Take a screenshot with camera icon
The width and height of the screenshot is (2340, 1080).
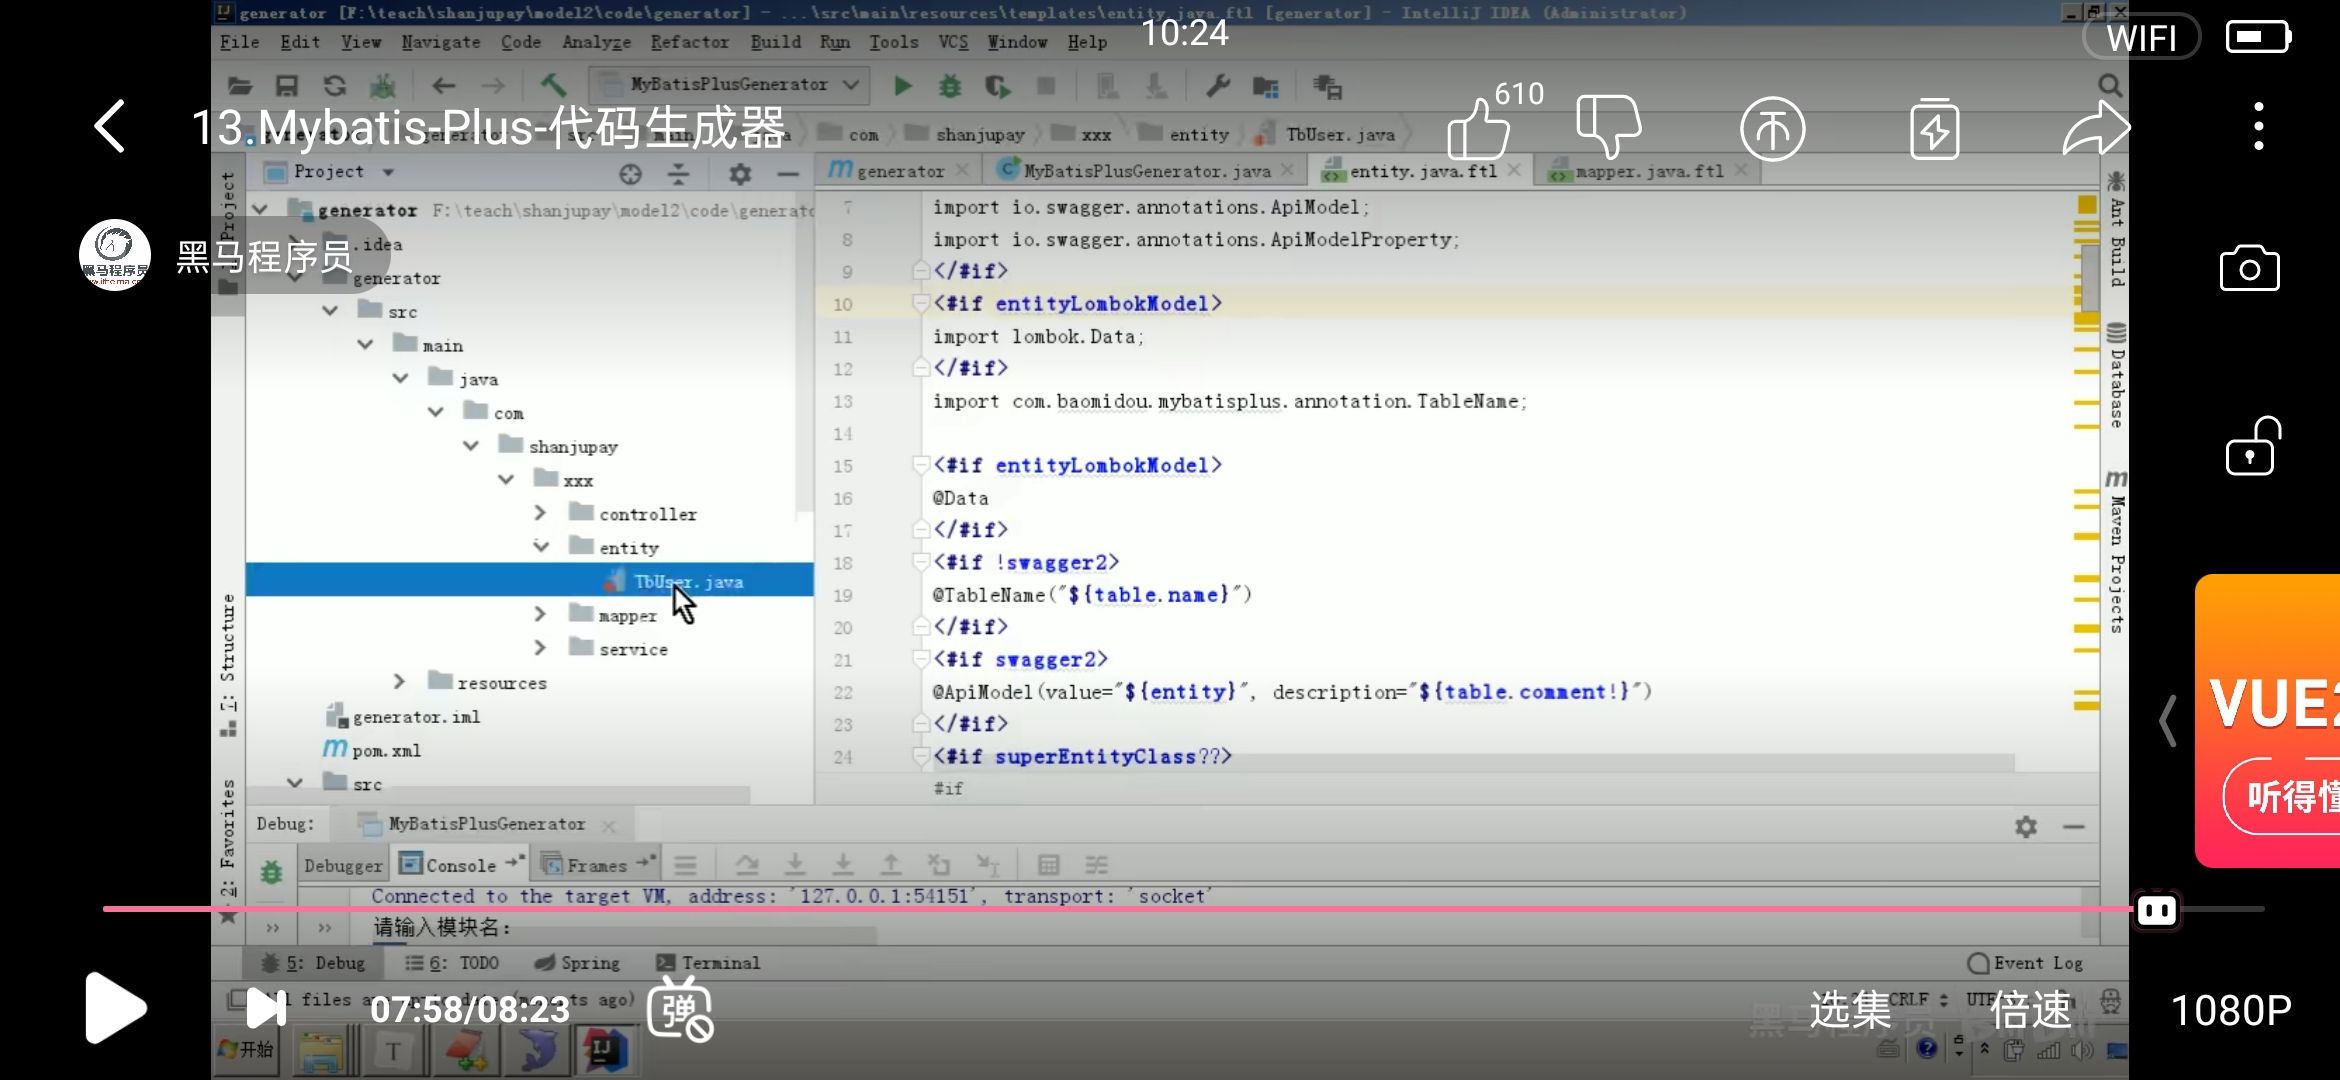(2249, 268)
